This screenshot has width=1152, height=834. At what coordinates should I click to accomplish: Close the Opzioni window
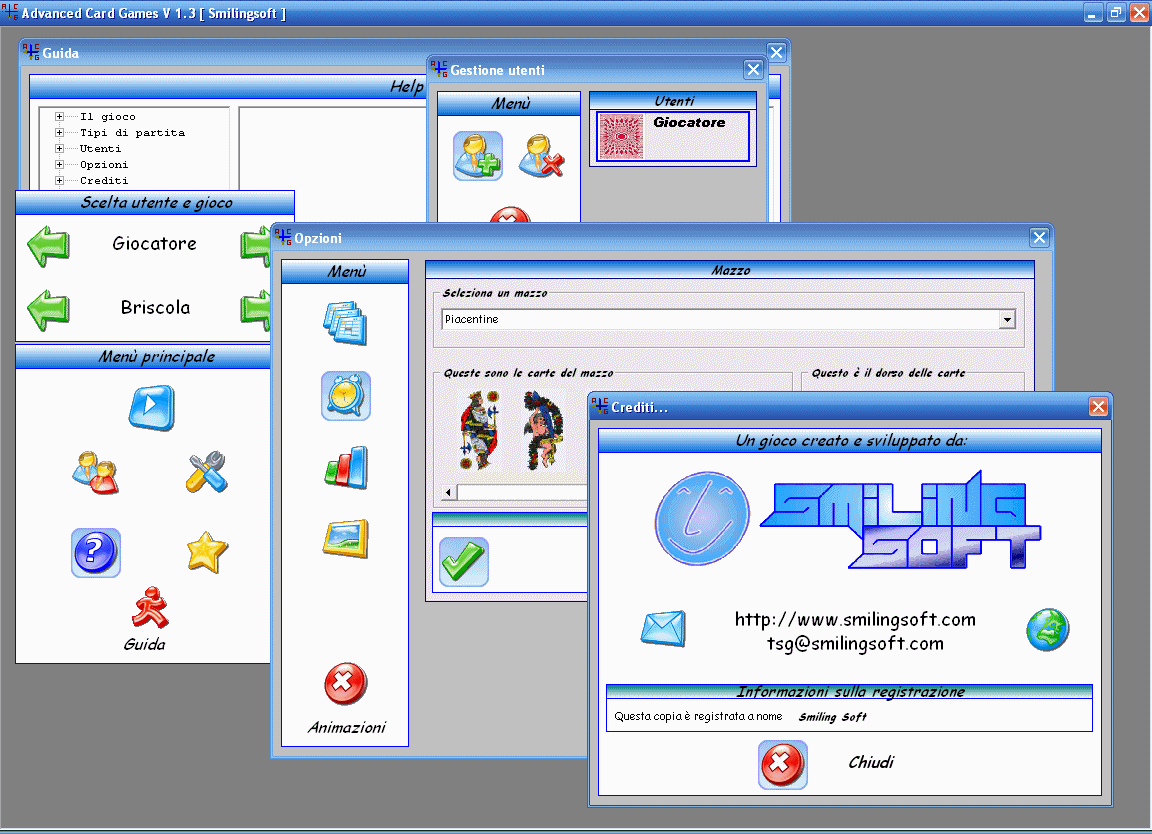click(1039, 238)
